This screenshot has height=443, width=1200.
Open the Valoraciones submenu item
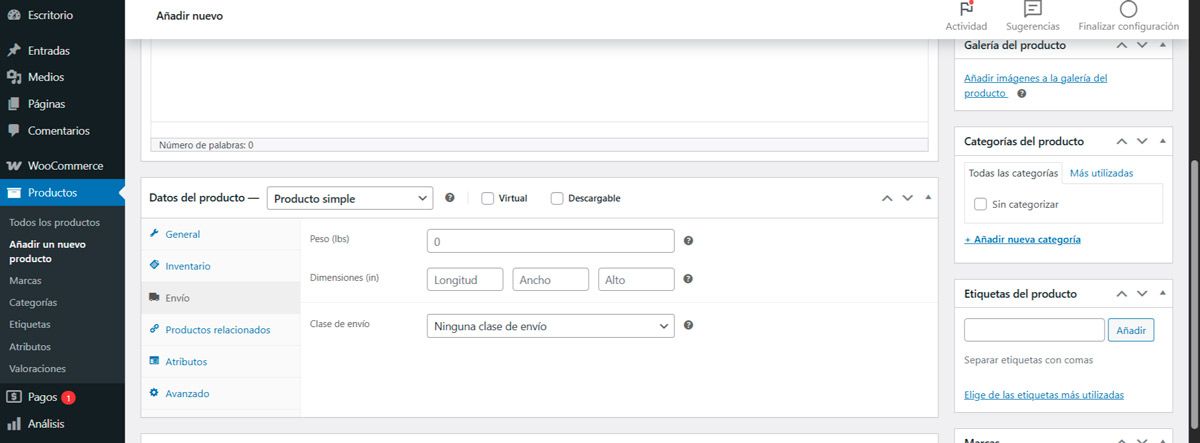37,368
